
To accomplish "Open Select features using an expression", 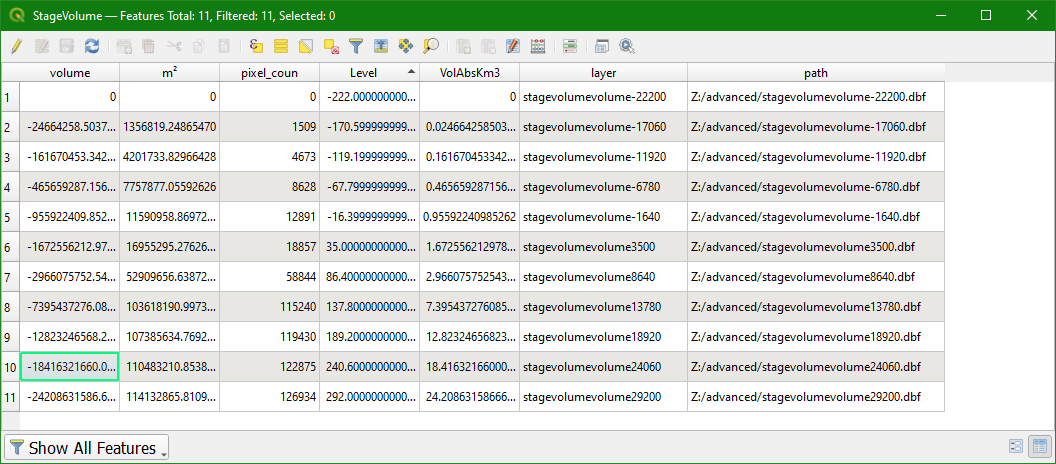I will pyautogui.click(x=256, y=46).
